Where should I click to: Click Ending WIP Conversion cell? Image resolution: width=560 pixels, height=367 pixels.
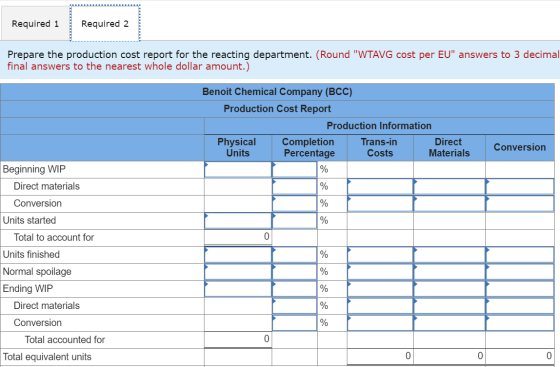(x=520, y=289)
